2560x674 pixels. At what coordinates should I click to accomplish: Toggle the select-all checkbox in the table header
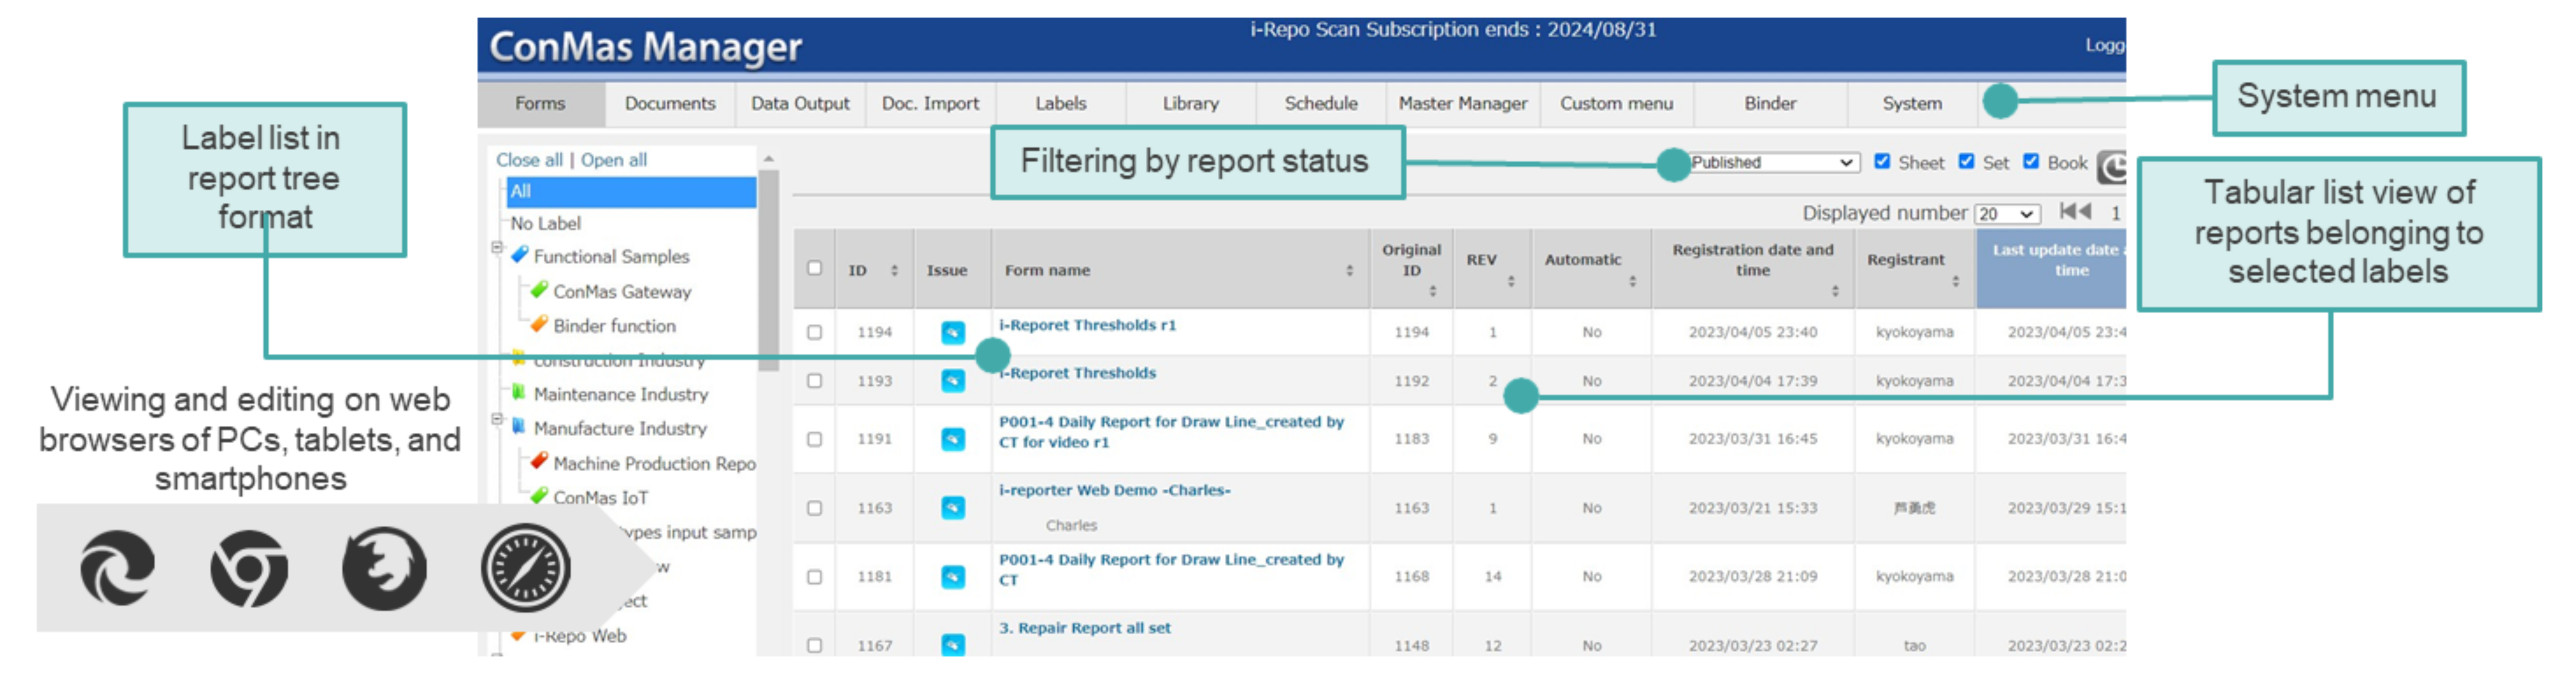(x=814, y=268)
